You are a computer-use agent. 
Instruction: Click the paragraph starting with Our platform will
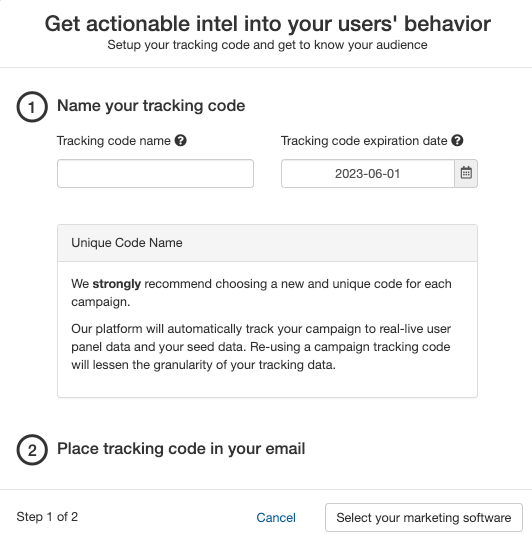(x=261, y=347)
